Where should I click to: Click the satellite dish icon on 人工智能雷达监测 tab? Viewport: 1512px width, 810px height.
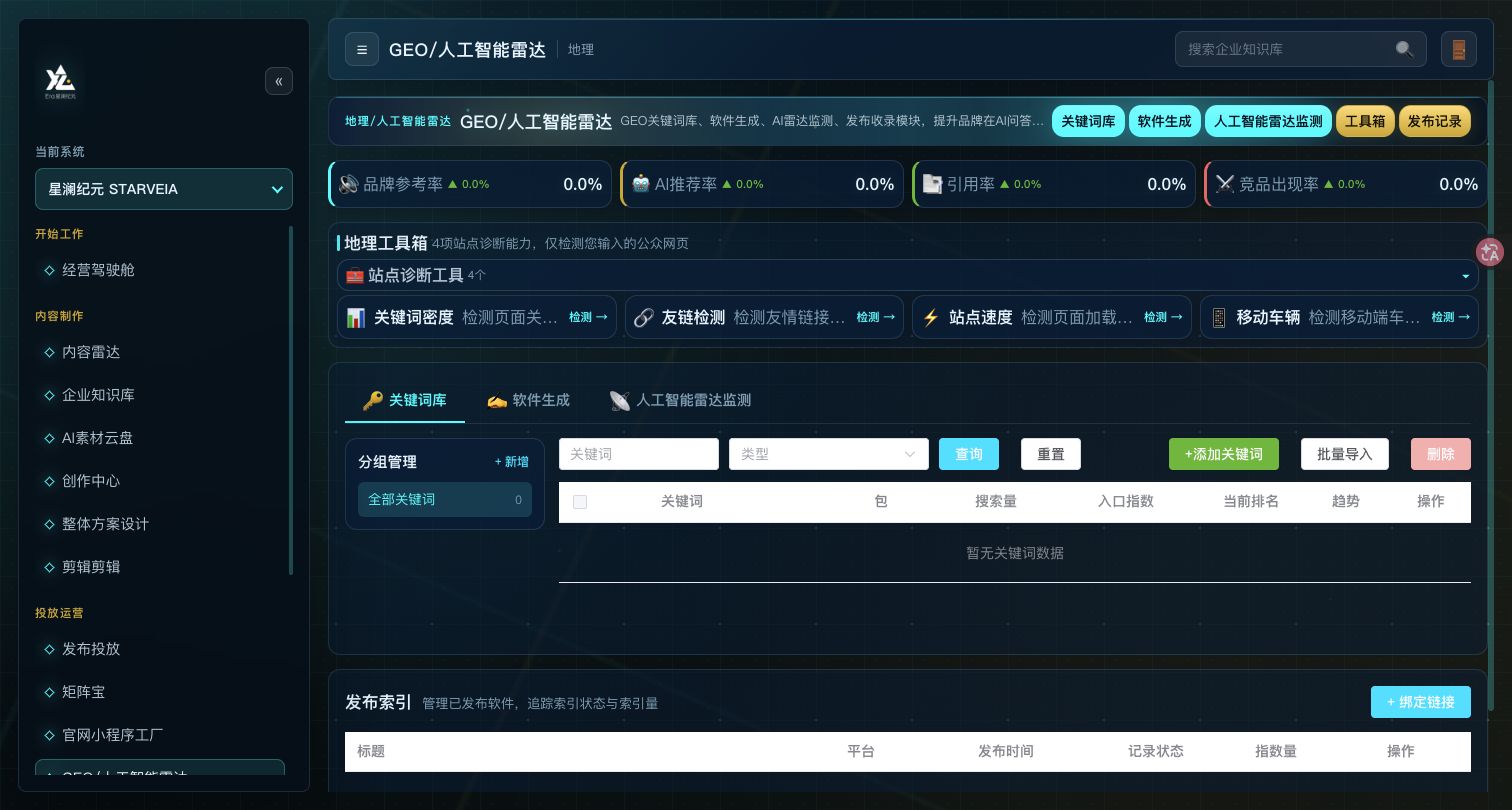(620, 400)
